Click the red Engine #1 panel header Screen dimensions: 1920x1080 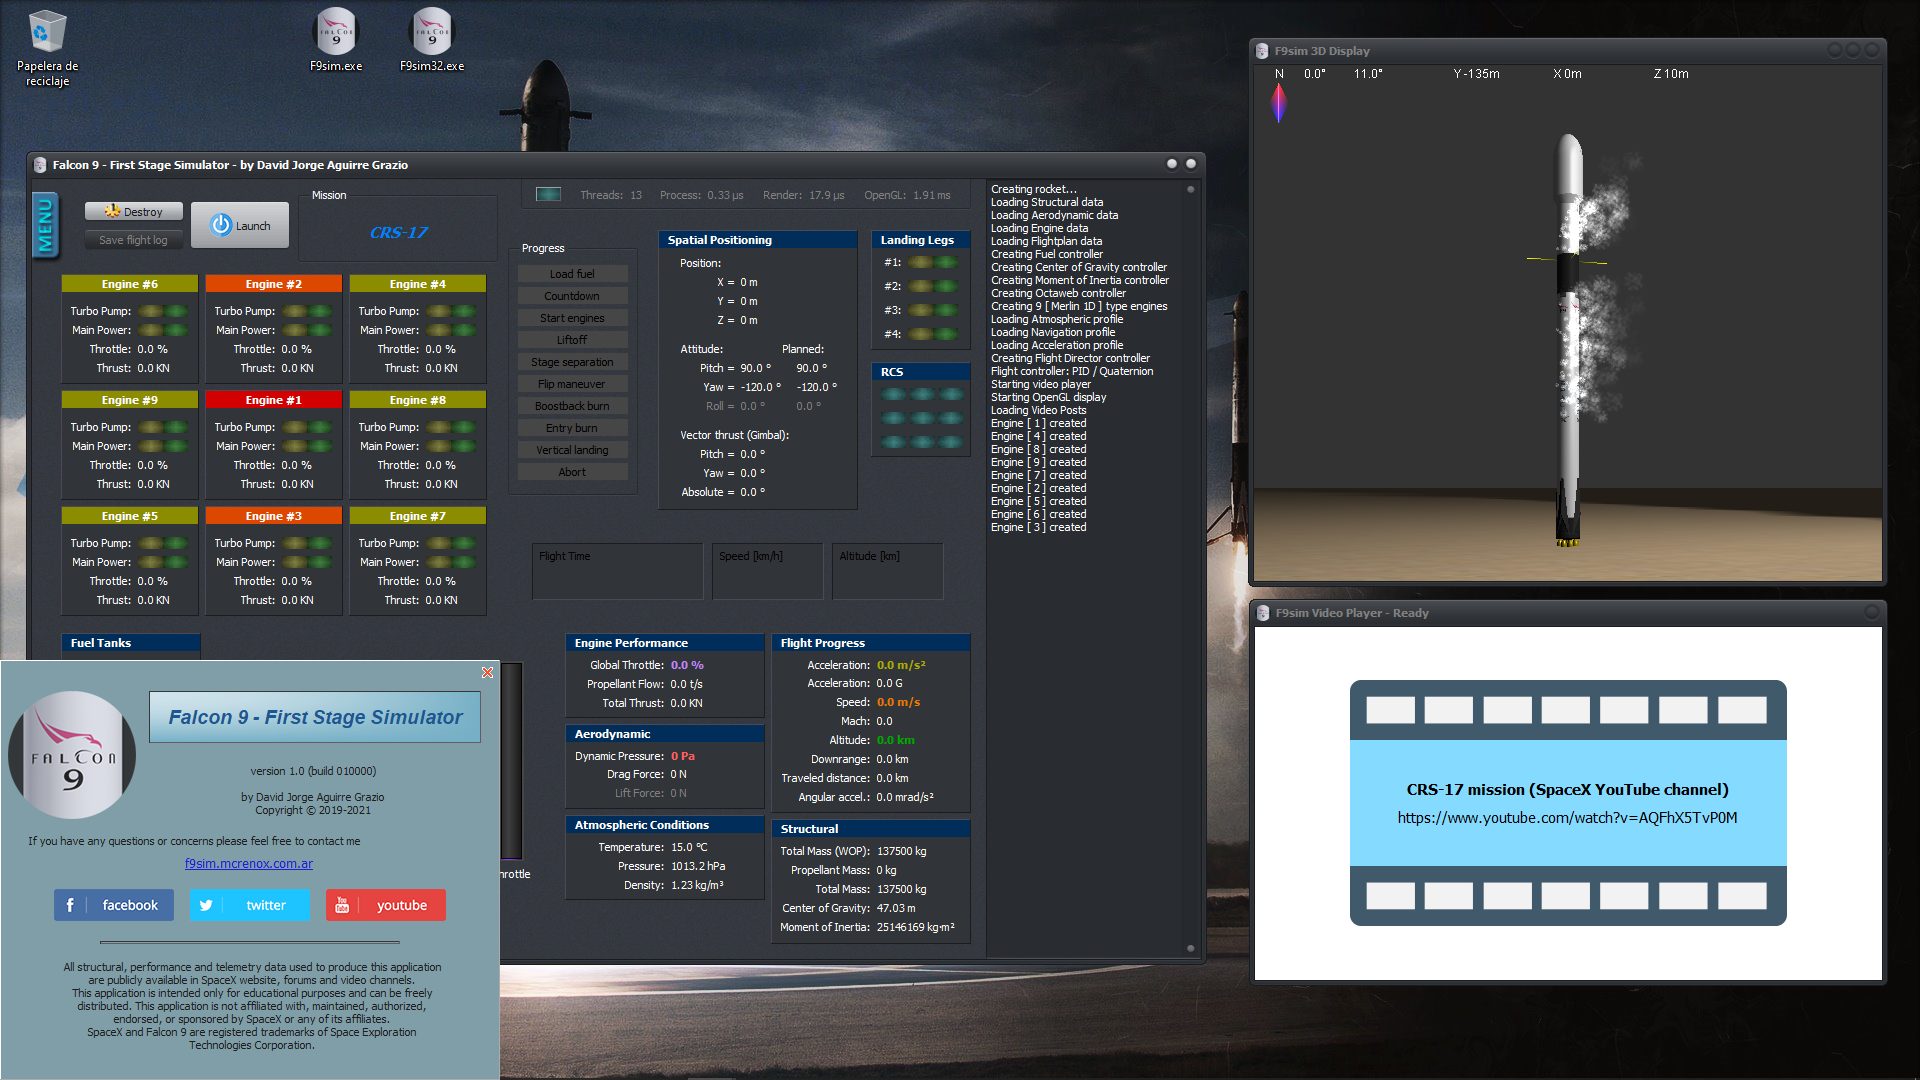(x=274, y=400)
